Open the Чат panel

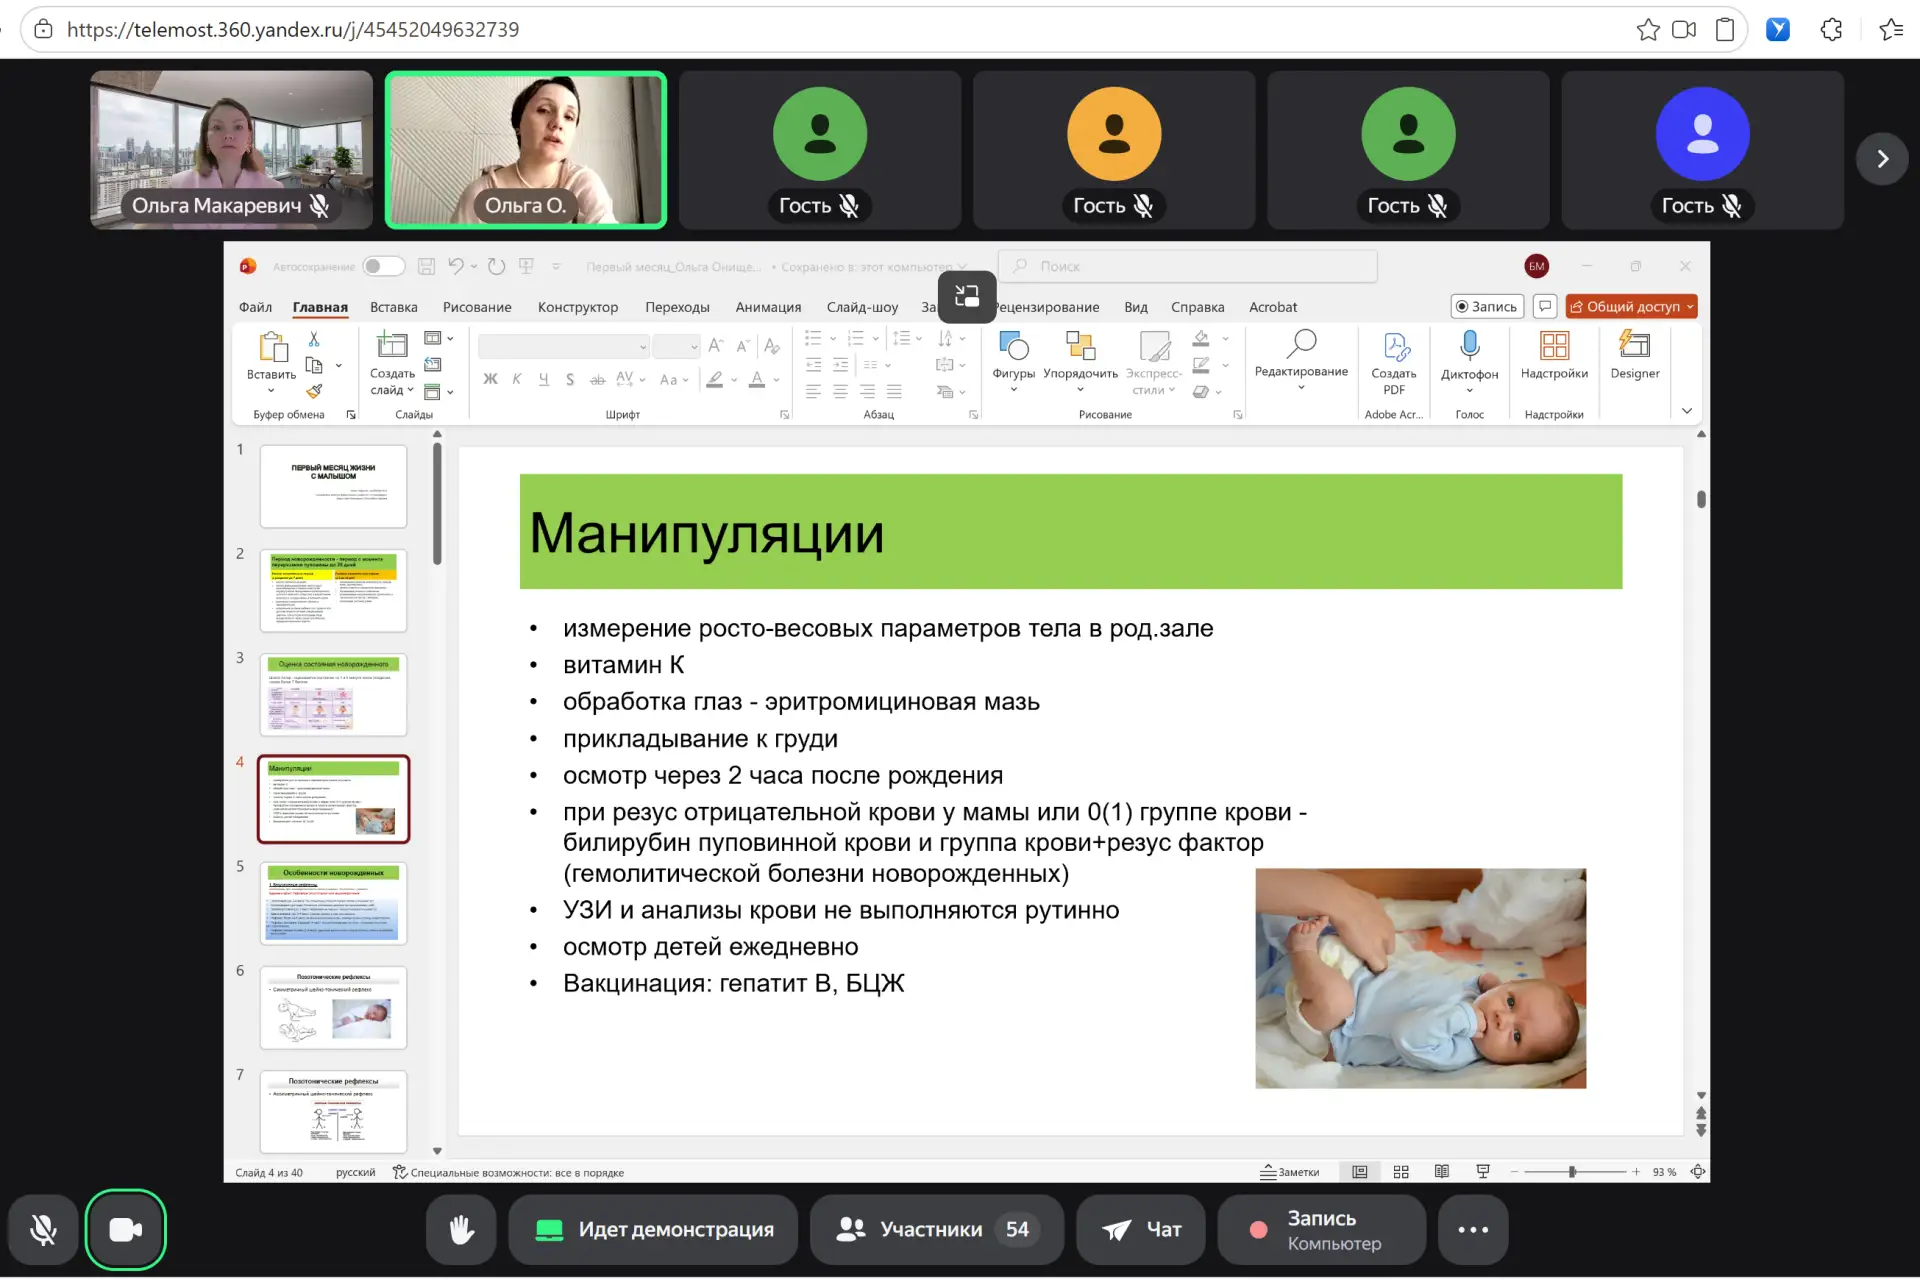(1141, 1229)
